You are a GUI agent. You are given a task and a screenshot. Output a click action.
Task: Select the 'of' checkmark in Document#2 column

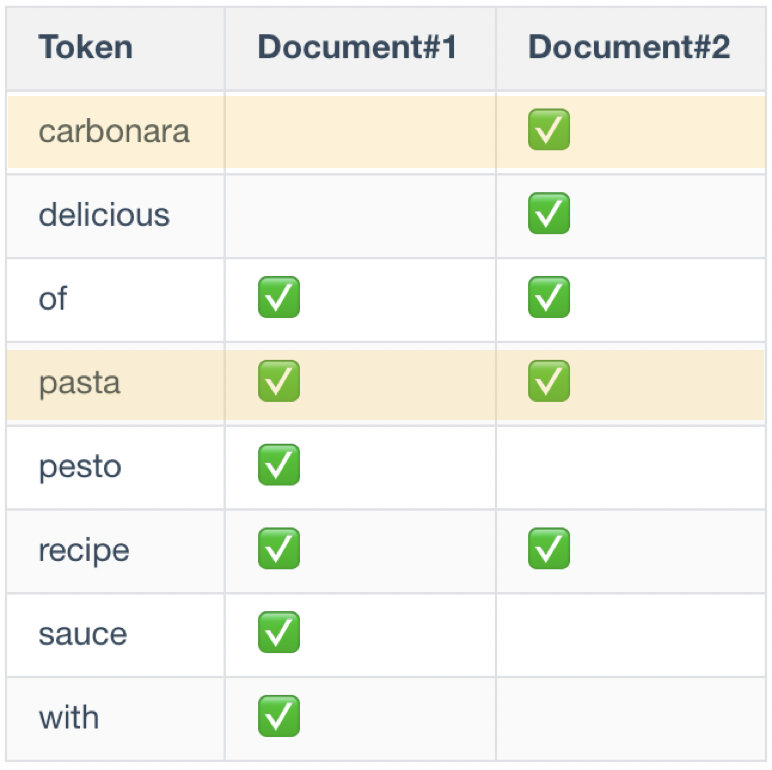point(548,297)
